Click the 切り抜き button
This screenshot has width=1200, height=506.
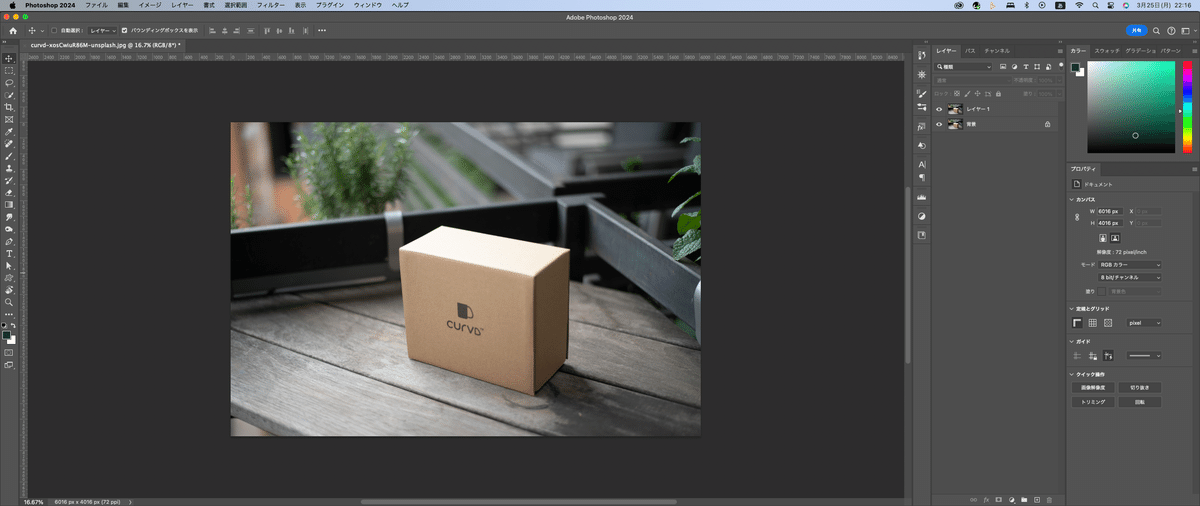point(1140,387)
